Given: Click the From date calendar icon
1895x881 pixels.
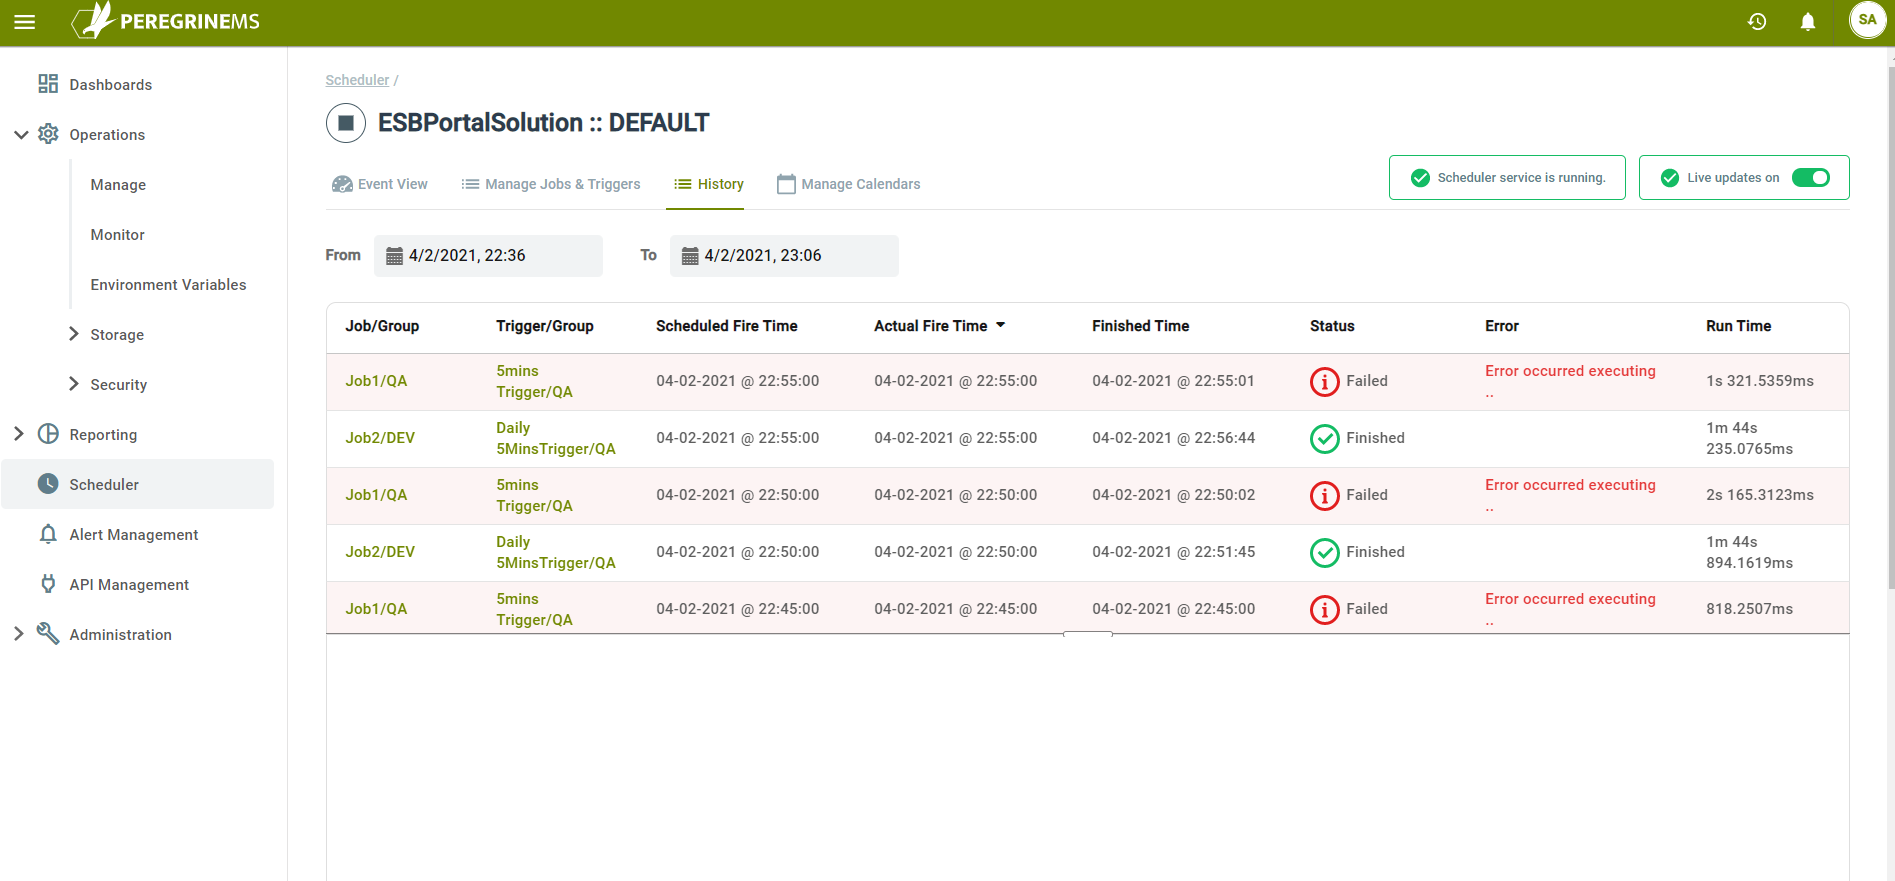Looking at the screenshot, I should pyautogui.click(x=395, y=256).
